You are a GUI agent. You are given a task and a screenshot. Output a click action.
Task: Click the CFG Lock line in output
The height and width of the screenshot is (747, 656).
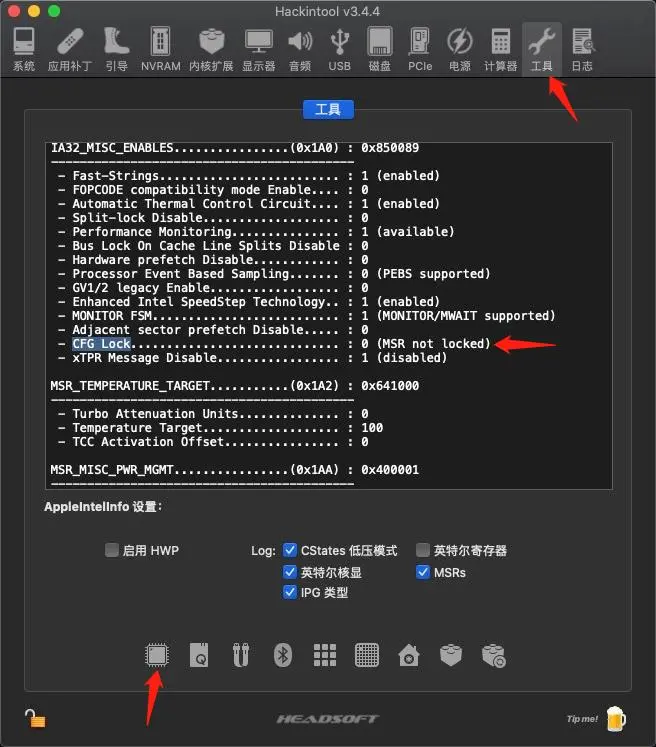click(102, 344)
